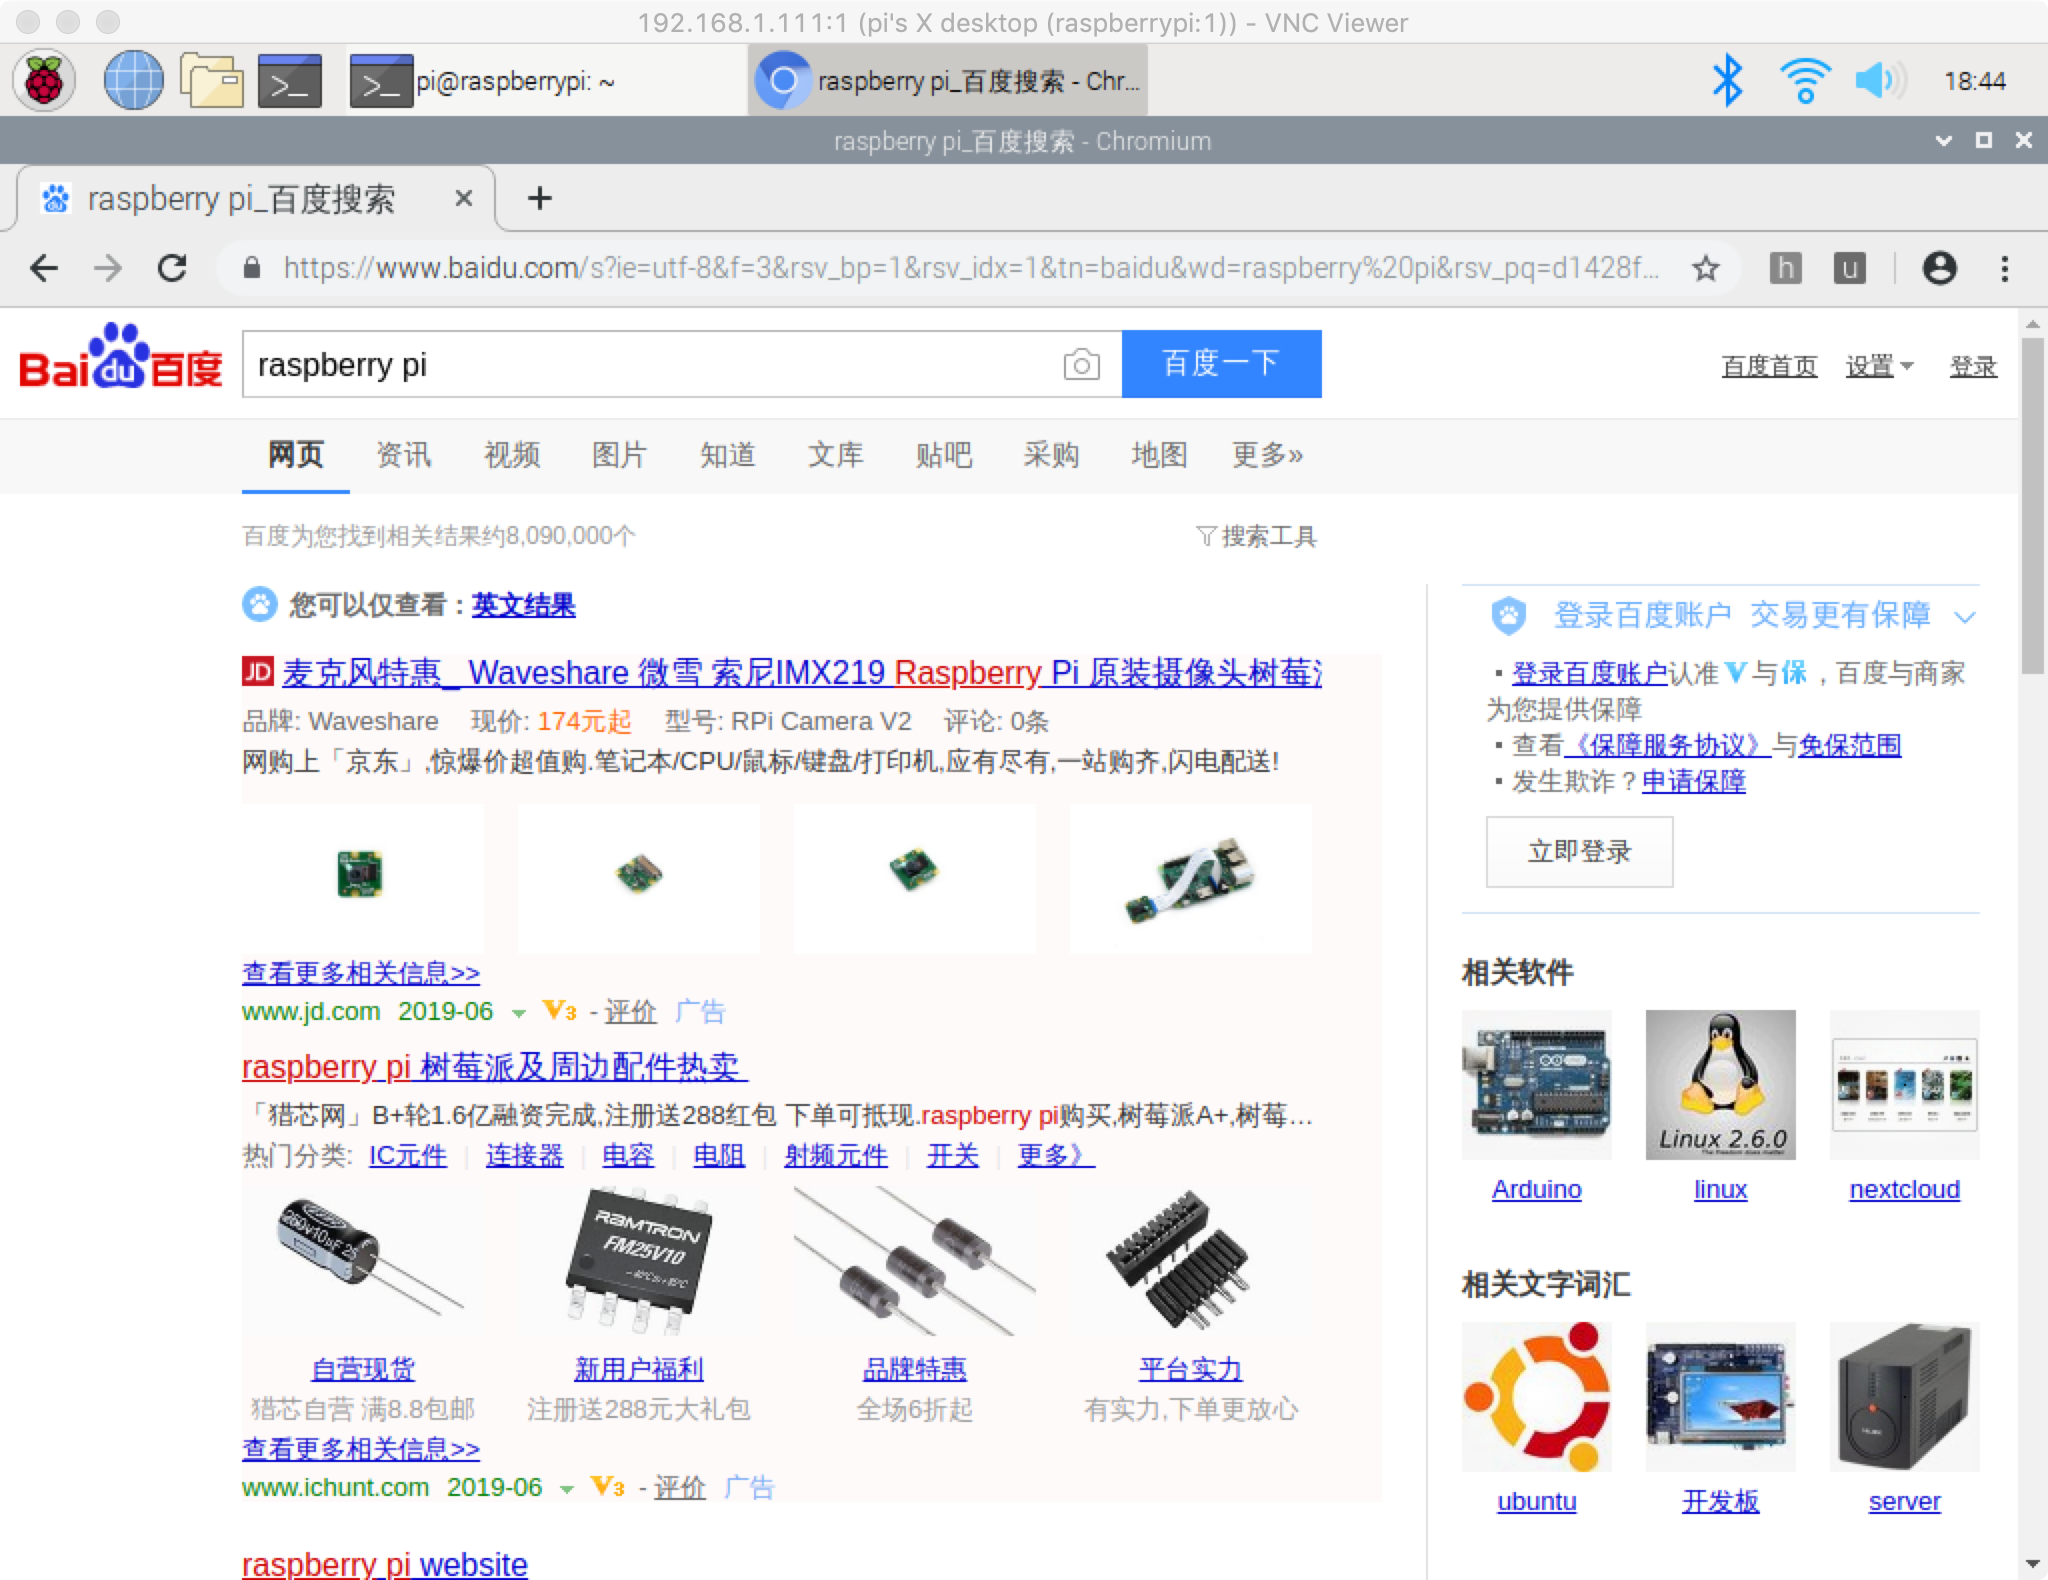Open the Raspberry Pi main menu
This screenshot has height=1580, width=2048.
(x=44, y=80)
